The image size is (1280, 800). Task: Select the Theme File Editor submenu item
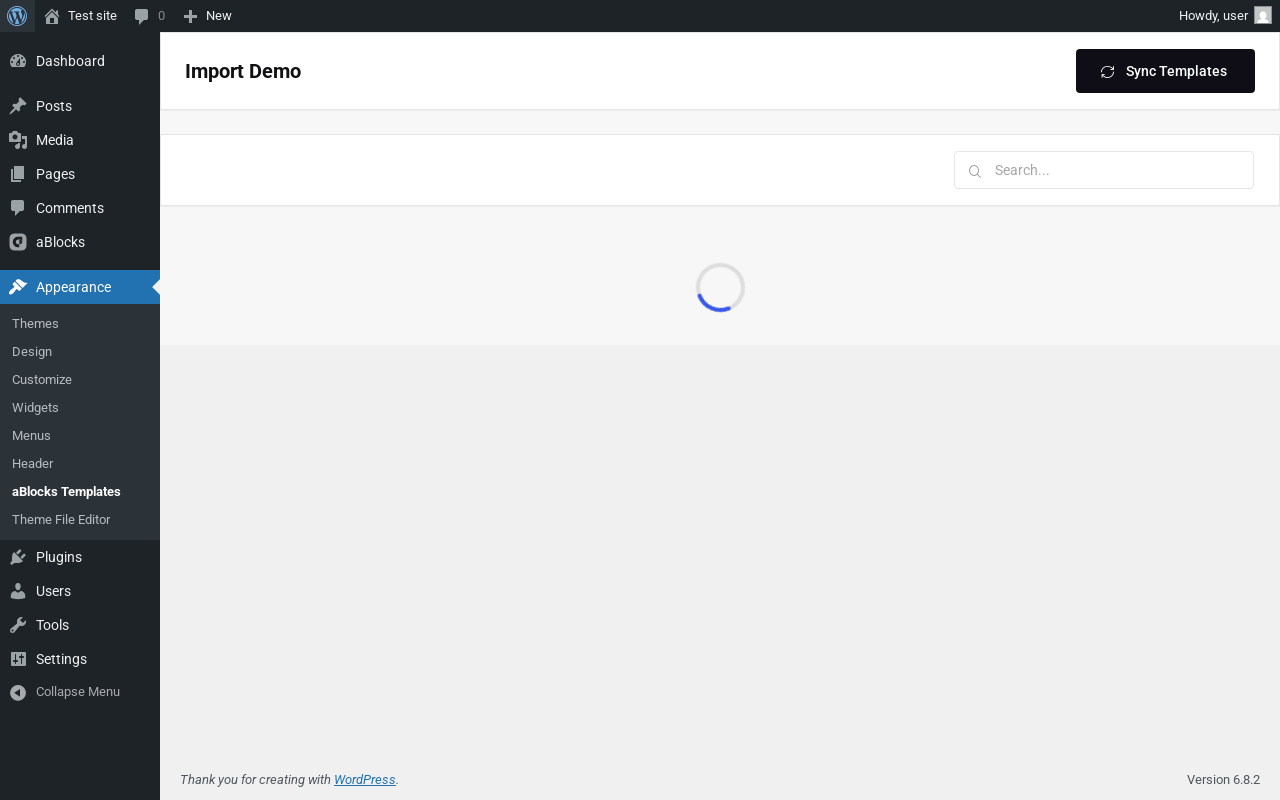pos(61,519)
